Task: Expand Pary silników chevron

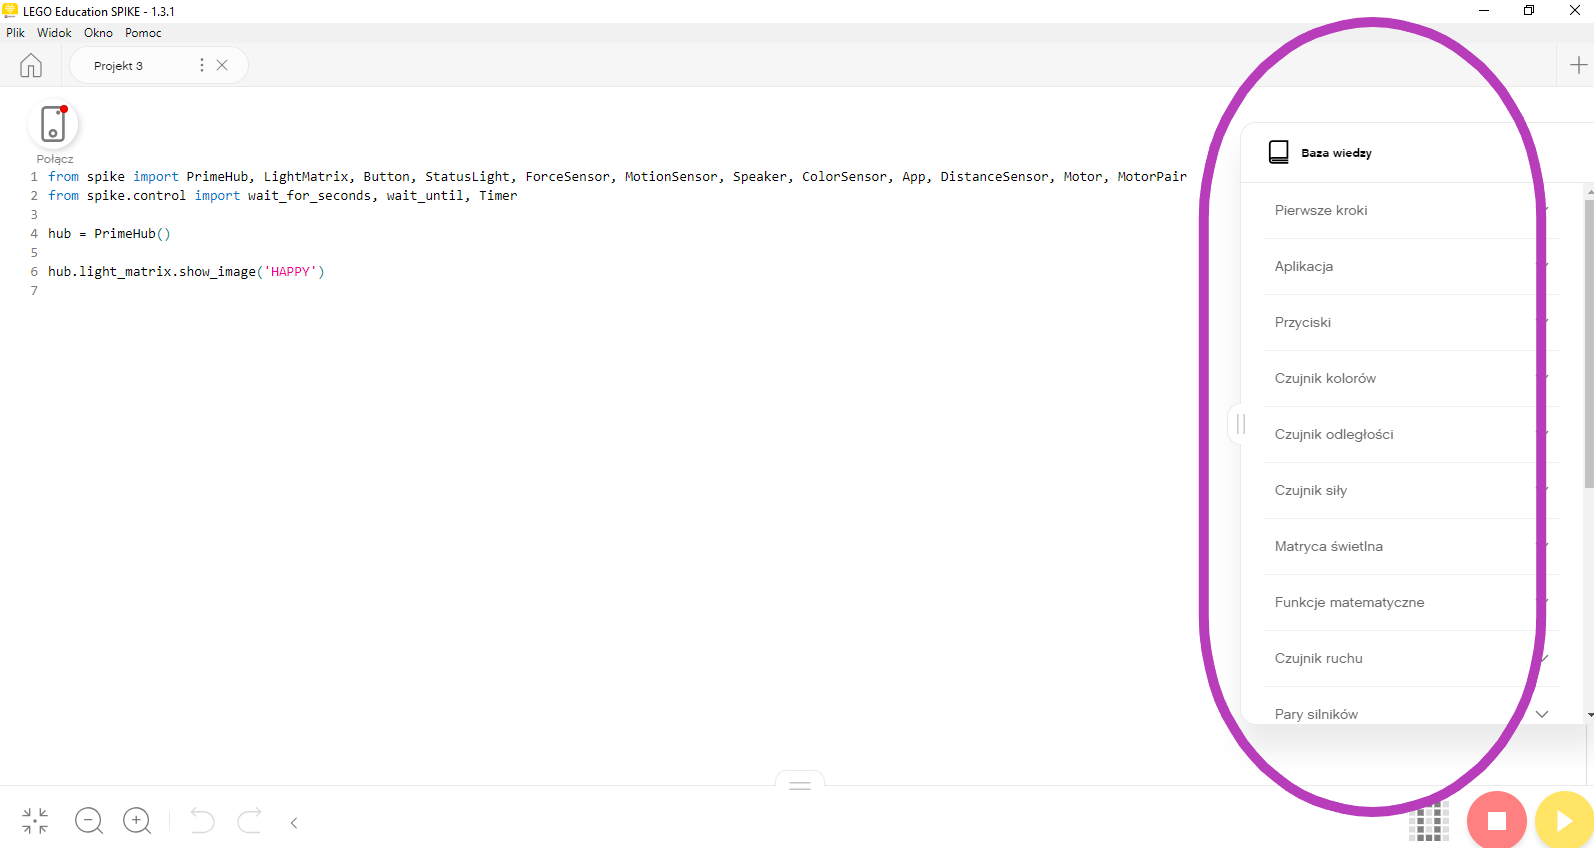Action: [x=1542, y=714]
